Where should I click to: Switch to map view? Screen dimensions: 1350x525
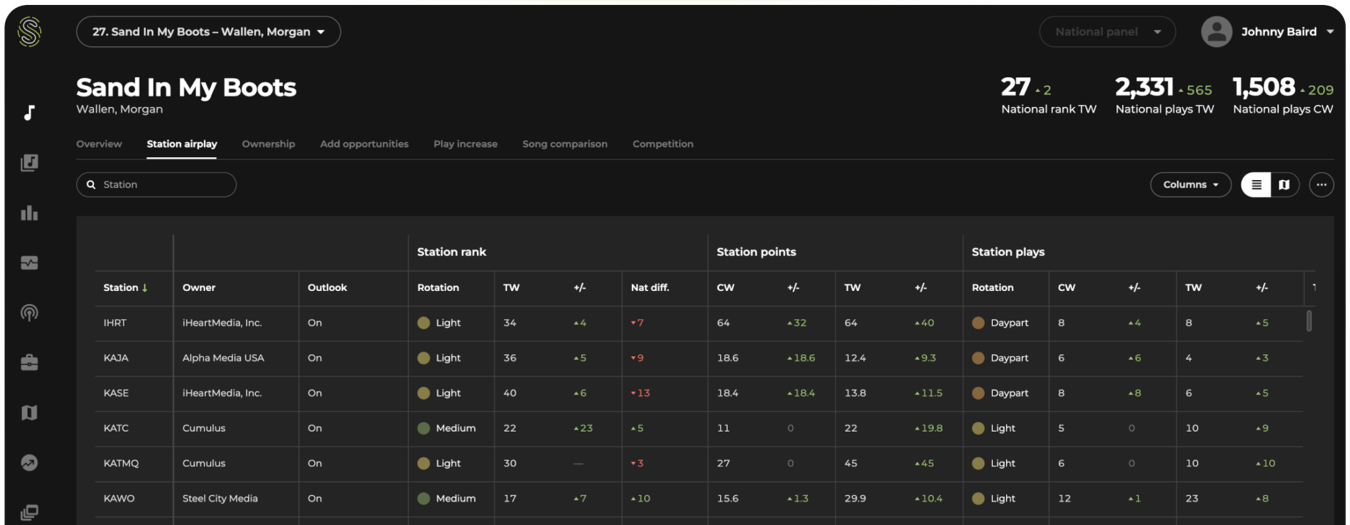pyautogui.click(x=1284, y=185)
